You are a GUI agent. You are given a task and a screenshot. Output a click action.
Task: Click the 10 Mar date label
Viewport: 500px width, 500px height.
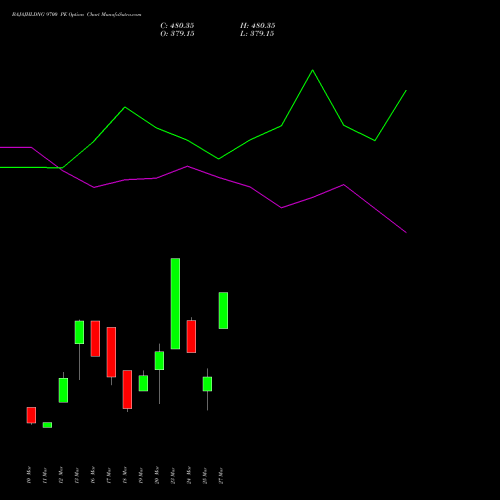click(x=29, y=475)
